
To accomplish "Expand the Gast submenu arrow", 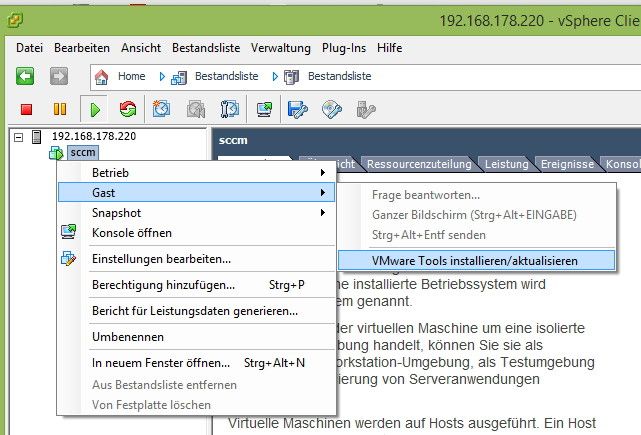I will coord(323,193).
